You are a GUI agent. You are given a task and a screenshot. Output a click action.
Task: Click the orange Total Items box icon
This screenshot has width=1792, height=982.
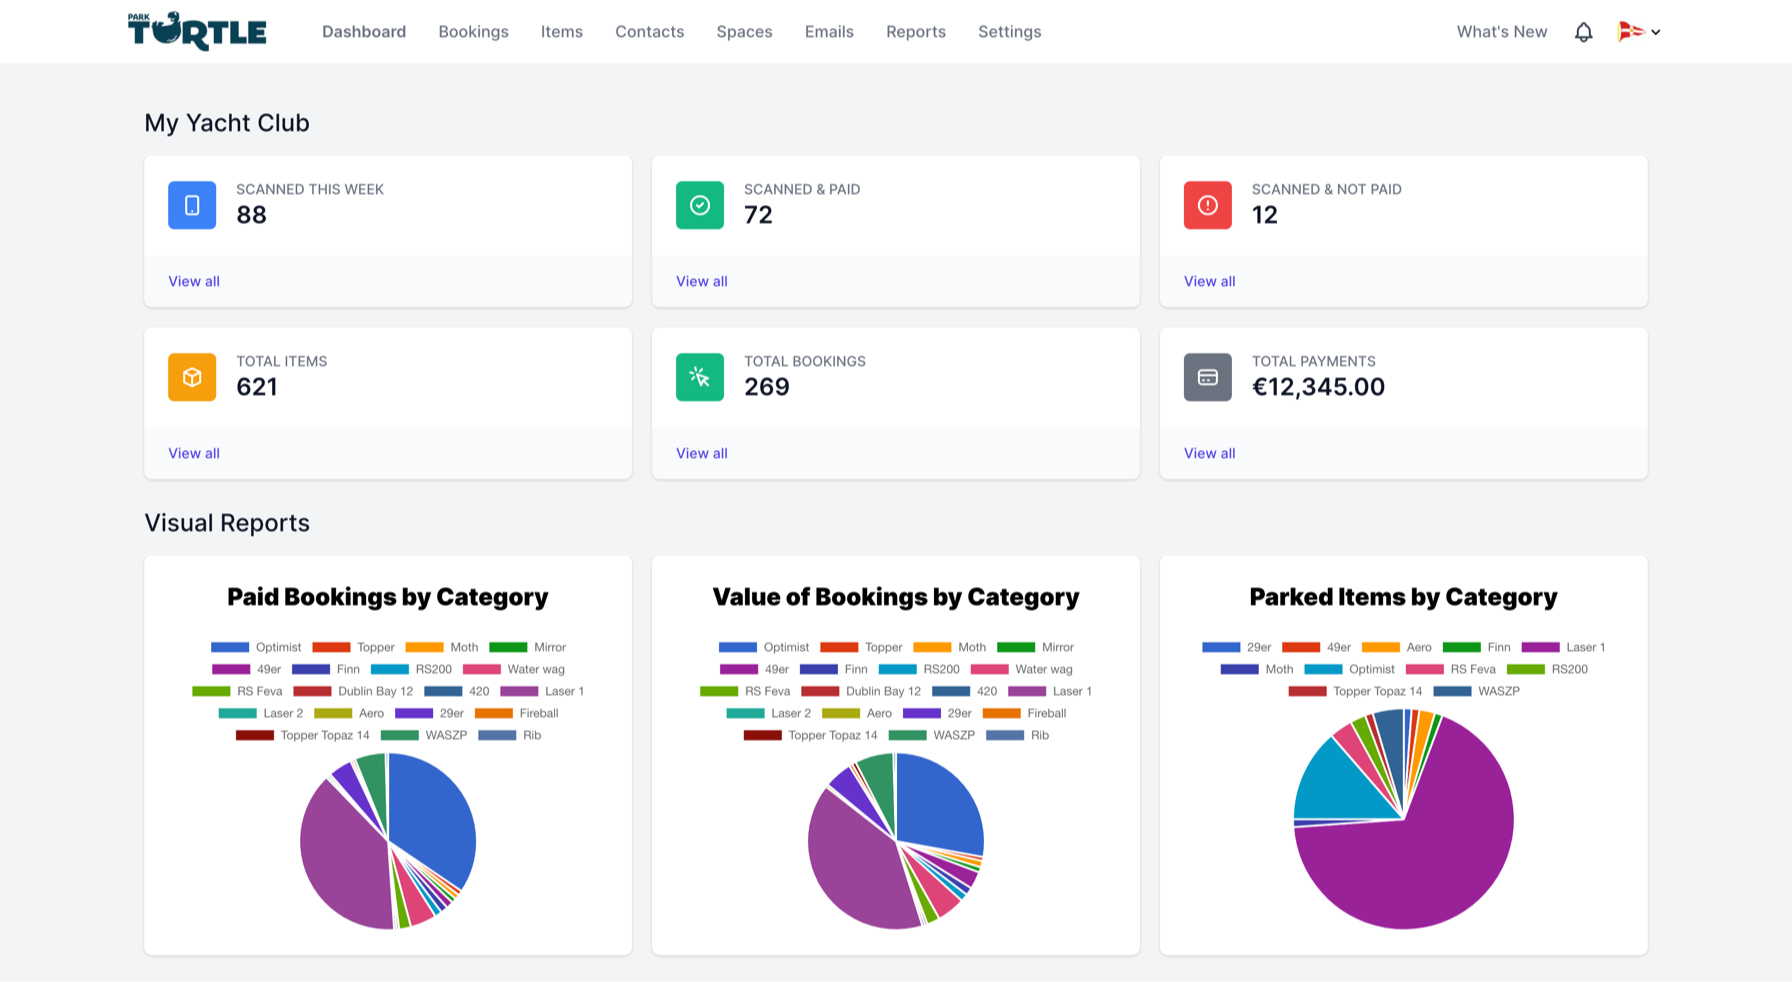pyautogui.click(x=192, y=377)
